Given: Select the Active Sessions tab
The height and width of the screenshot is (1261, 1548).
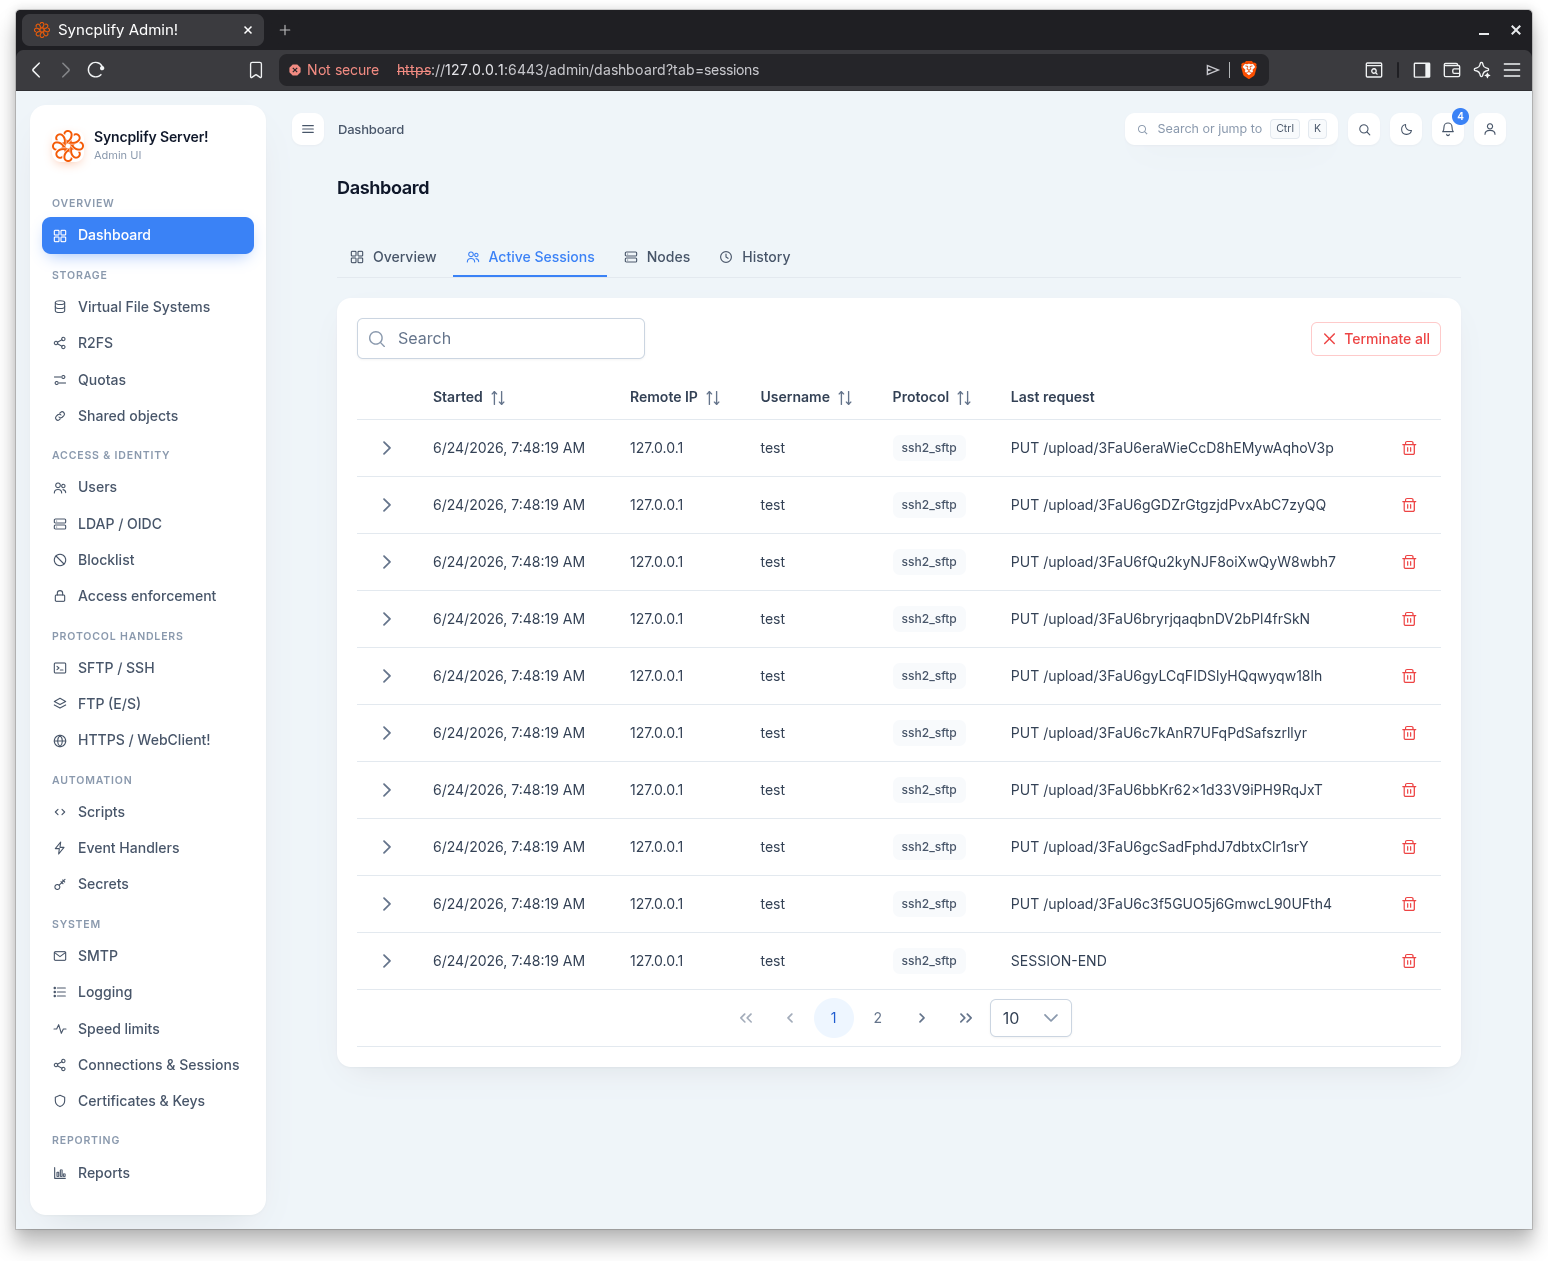Looking at the screenshot, I should pyautogui.click(x=530, y=257).
